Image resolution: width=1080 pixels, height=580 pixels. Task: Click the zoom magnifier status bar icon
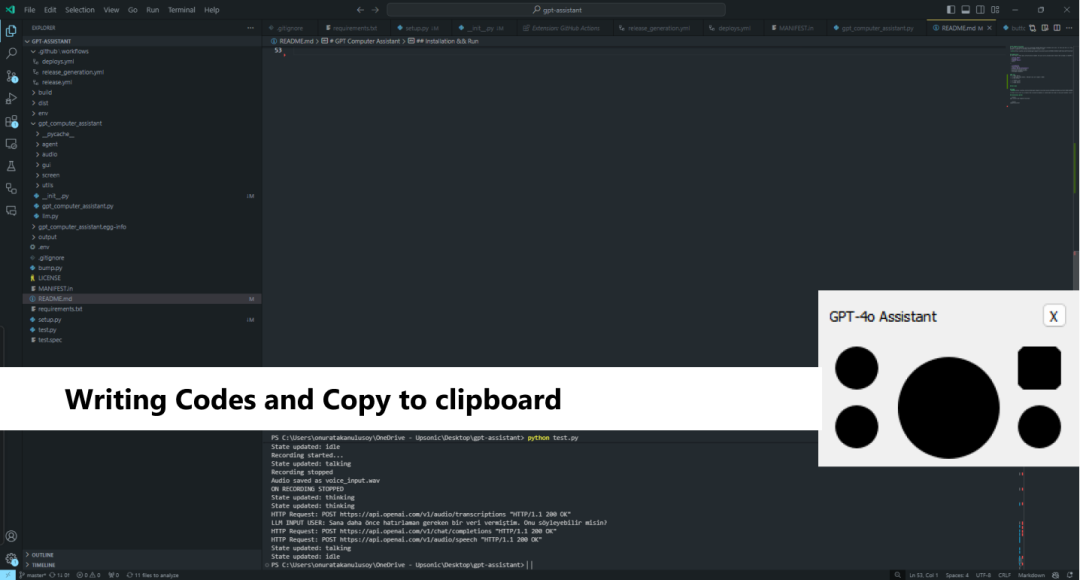point(897,575)
